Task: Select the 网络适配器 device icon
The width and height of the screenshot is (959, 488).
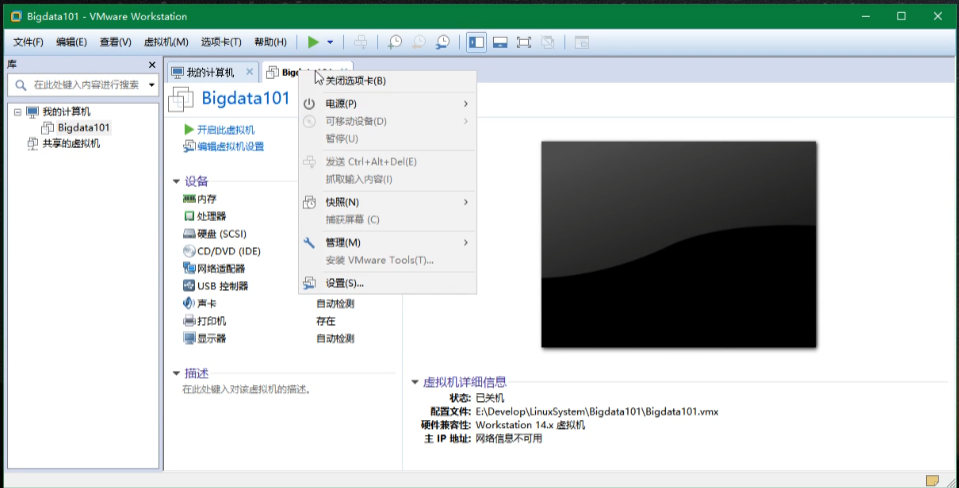Action: coord(189,268)
